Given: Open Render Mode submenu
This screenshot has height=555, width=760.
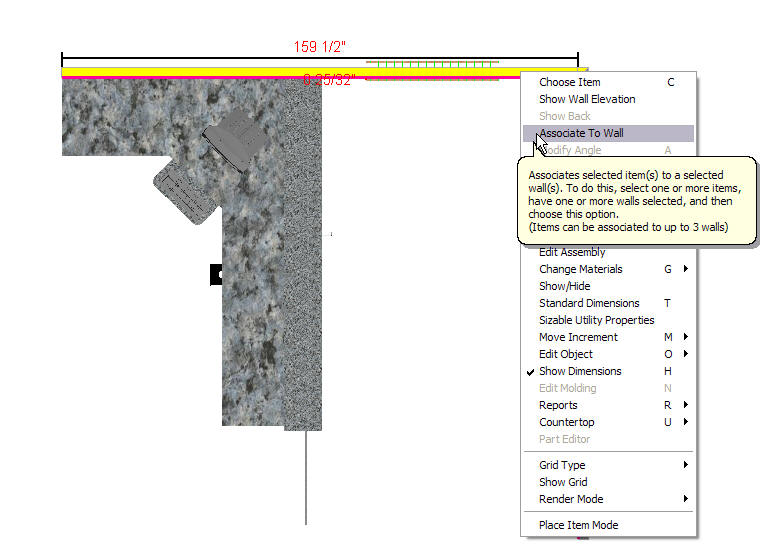Looking at the screenshot, I should tap(608, 499).
